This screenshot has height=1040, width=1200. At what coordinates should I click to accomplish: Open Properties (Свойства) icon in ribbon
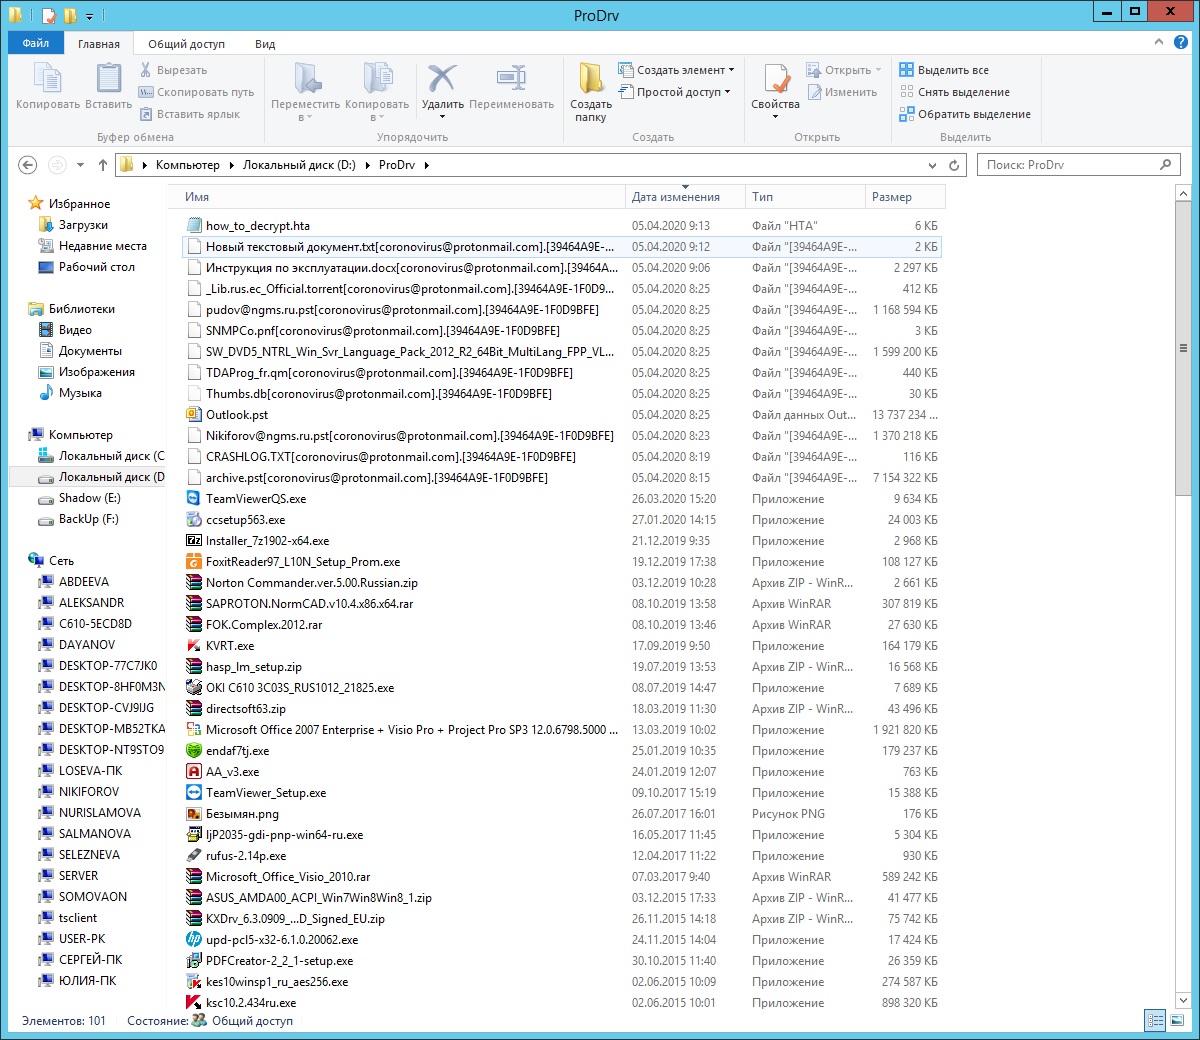click(775, 80)
